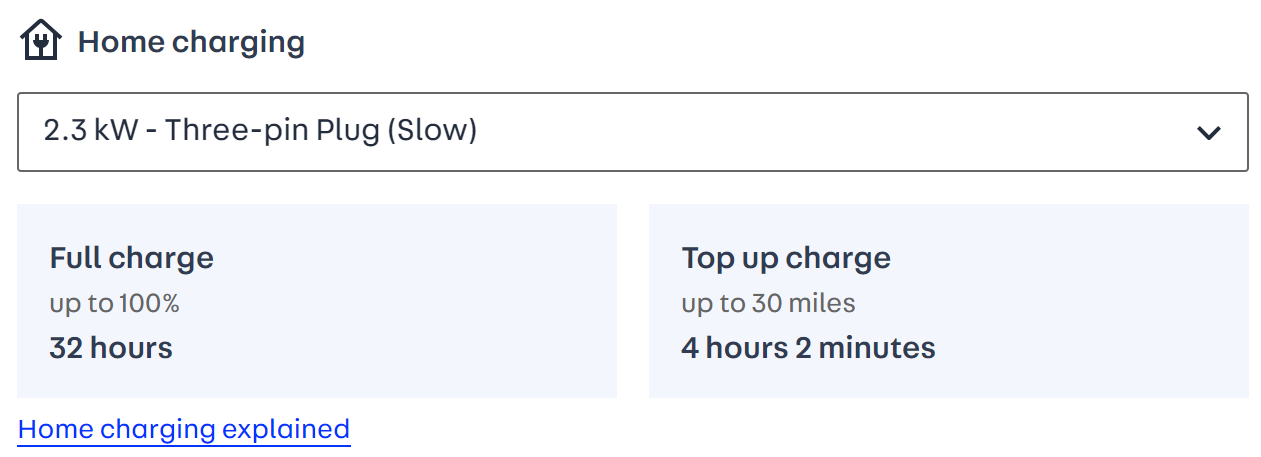This screenshot has height=457, width=1261.
Task: Click the home charging plug icon
Action: pyautogui.click(x=41, y=42)
